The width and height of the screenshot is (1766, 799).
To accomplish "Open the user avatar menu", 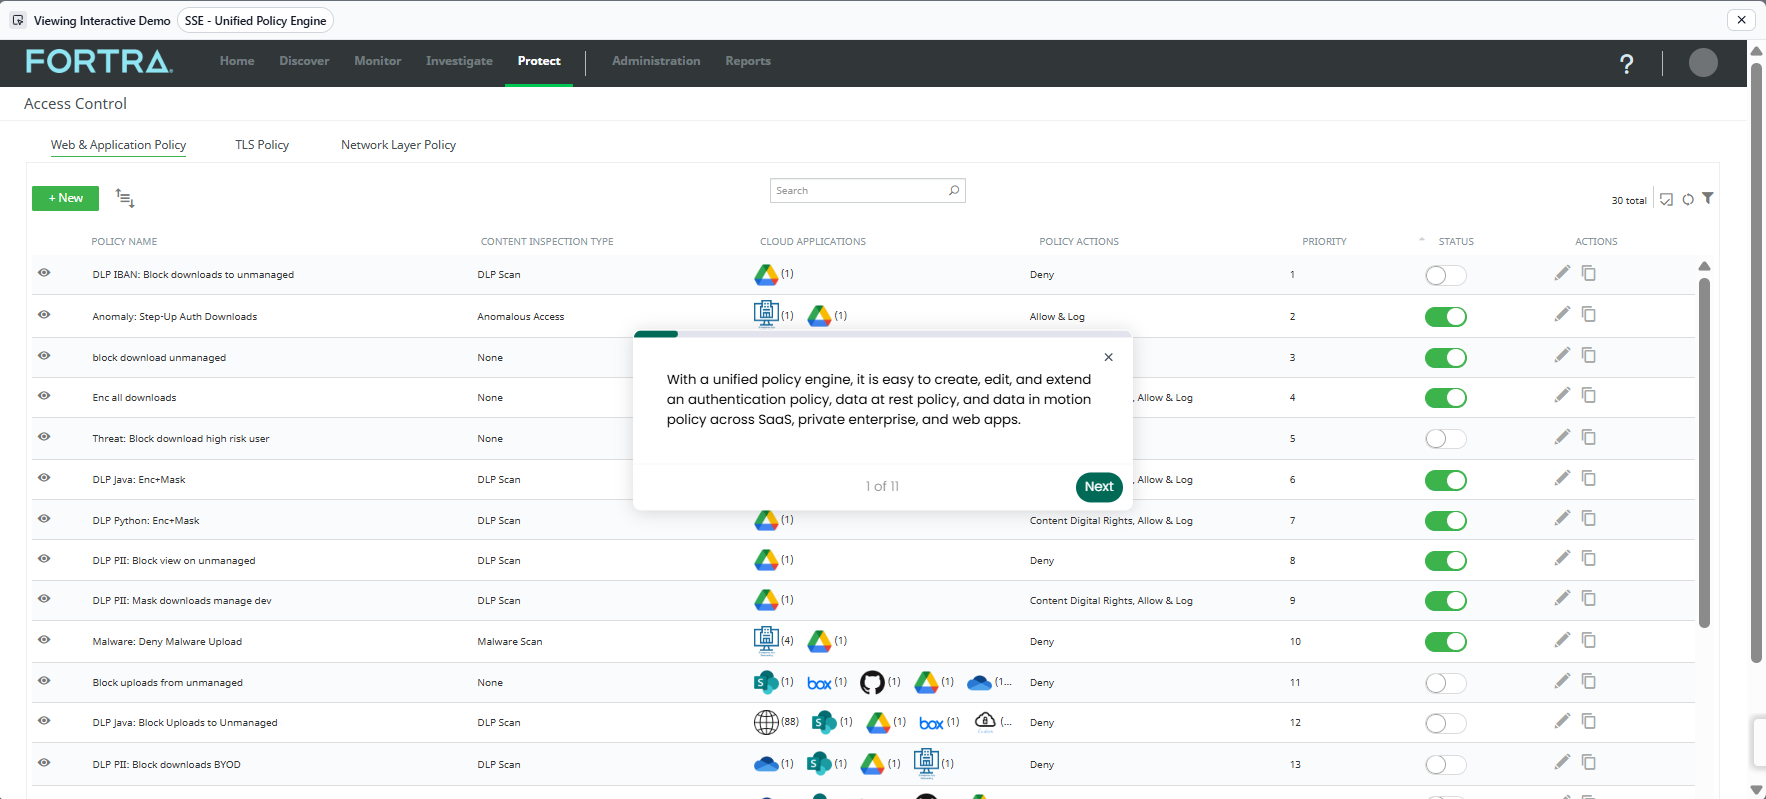I will click(1703, 62).
